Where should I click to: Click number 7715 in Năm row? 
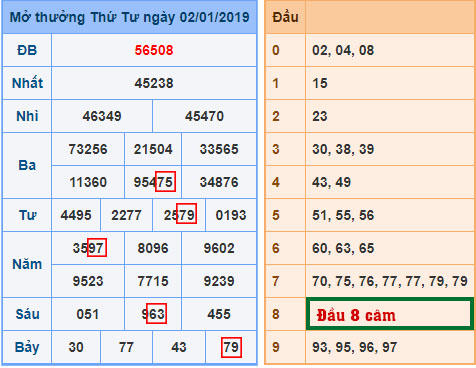click(x=153, y=281)
